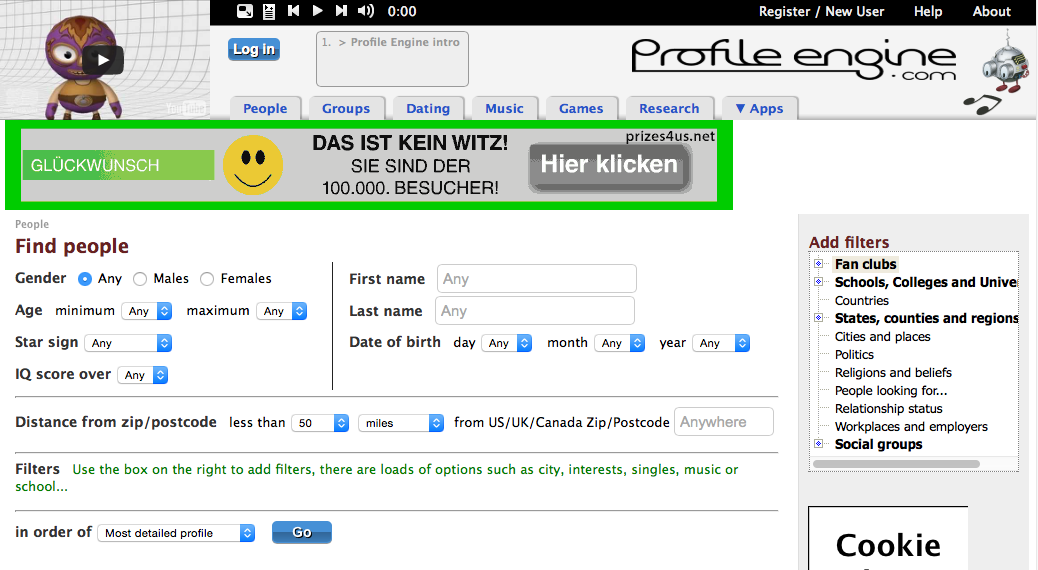
Task: Open the maximum age dropdown
Action: click(x=282, y=311)
